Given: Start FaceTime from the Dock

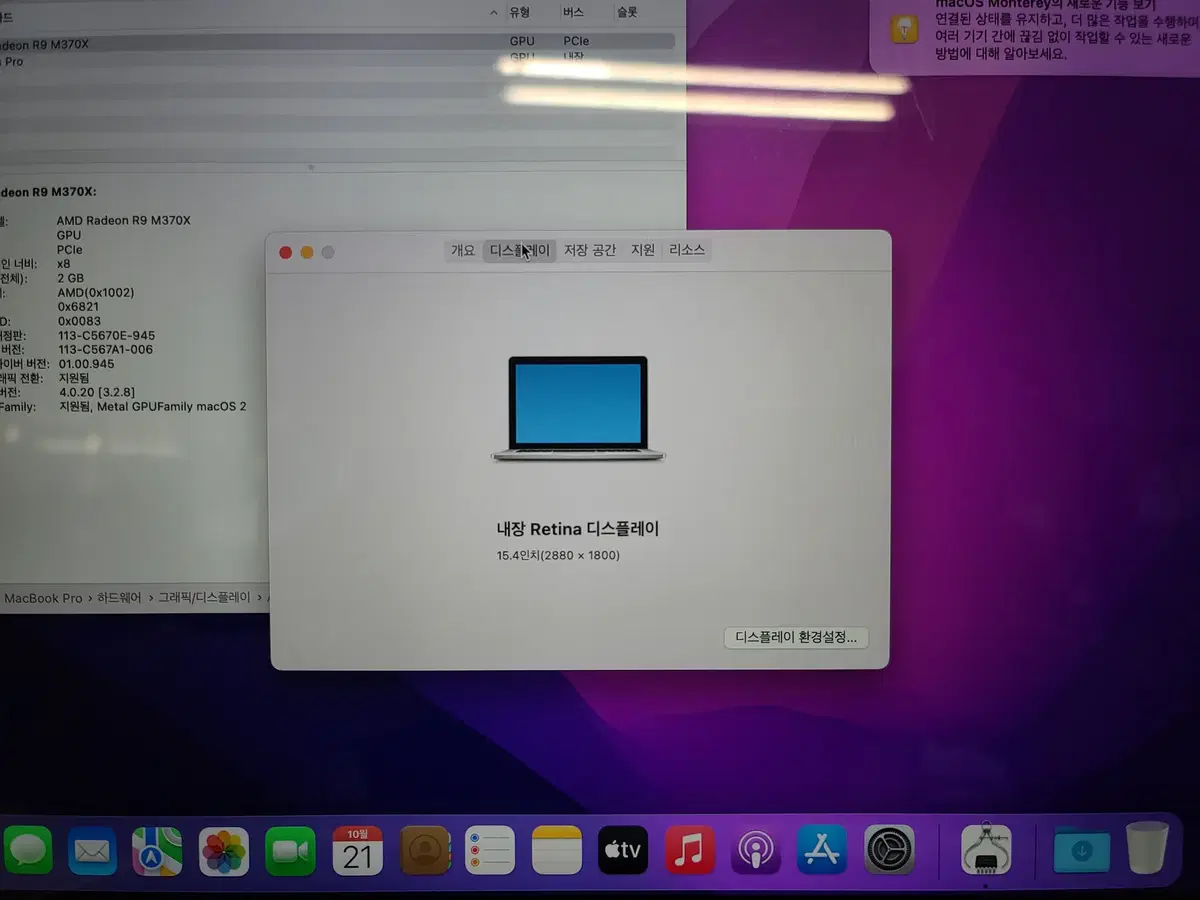Looking at the screenshot, I should [x=290, y=852].
